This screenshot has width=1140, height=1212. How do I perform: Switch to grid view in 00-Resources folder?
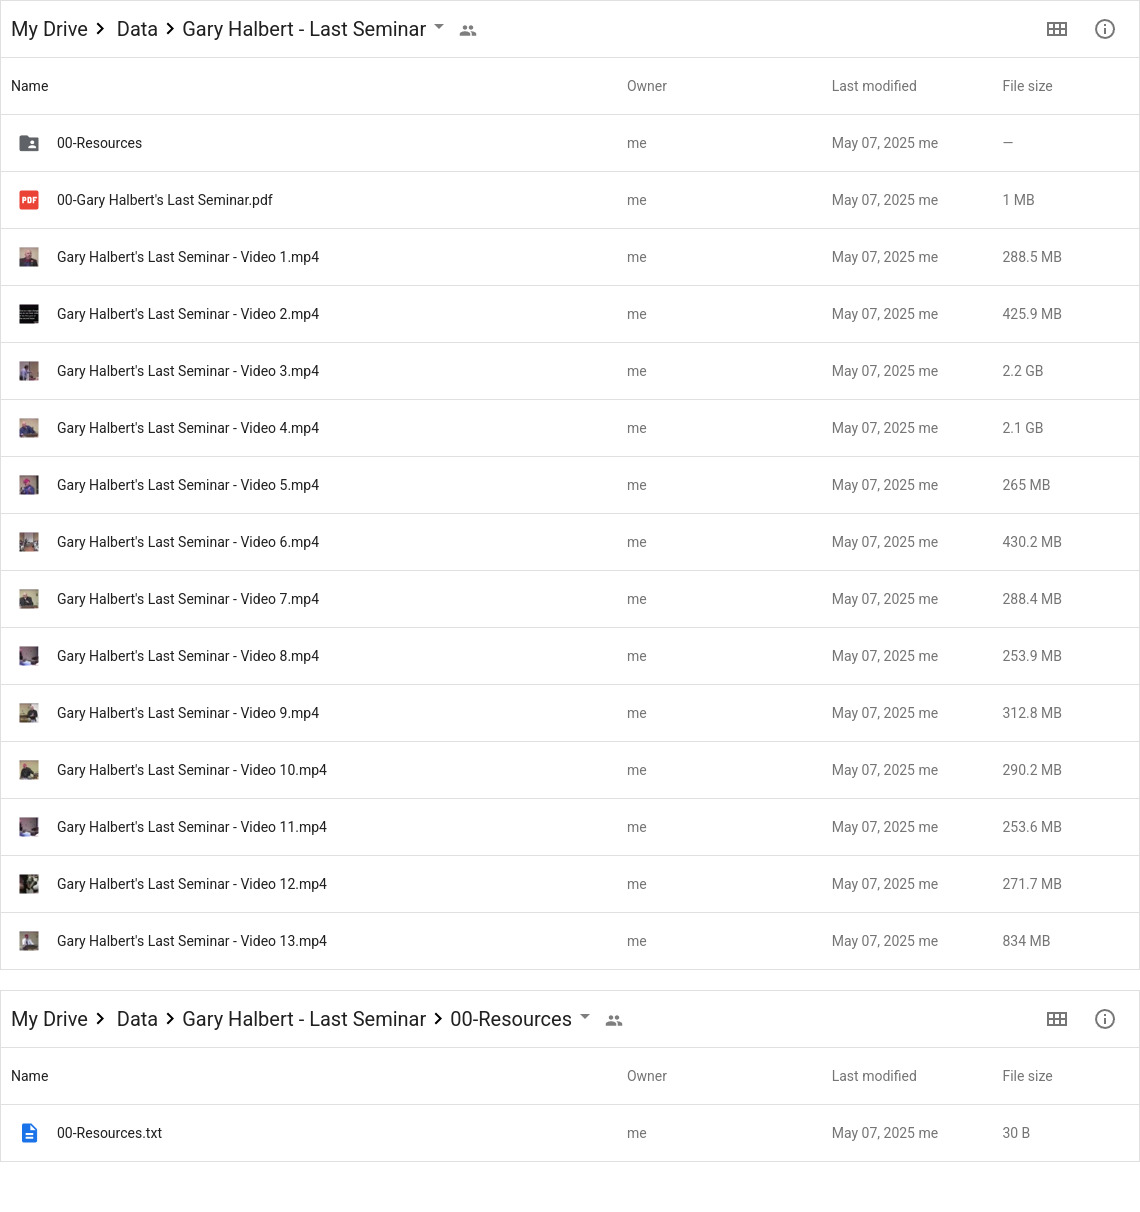(x=1056, y=1019)
